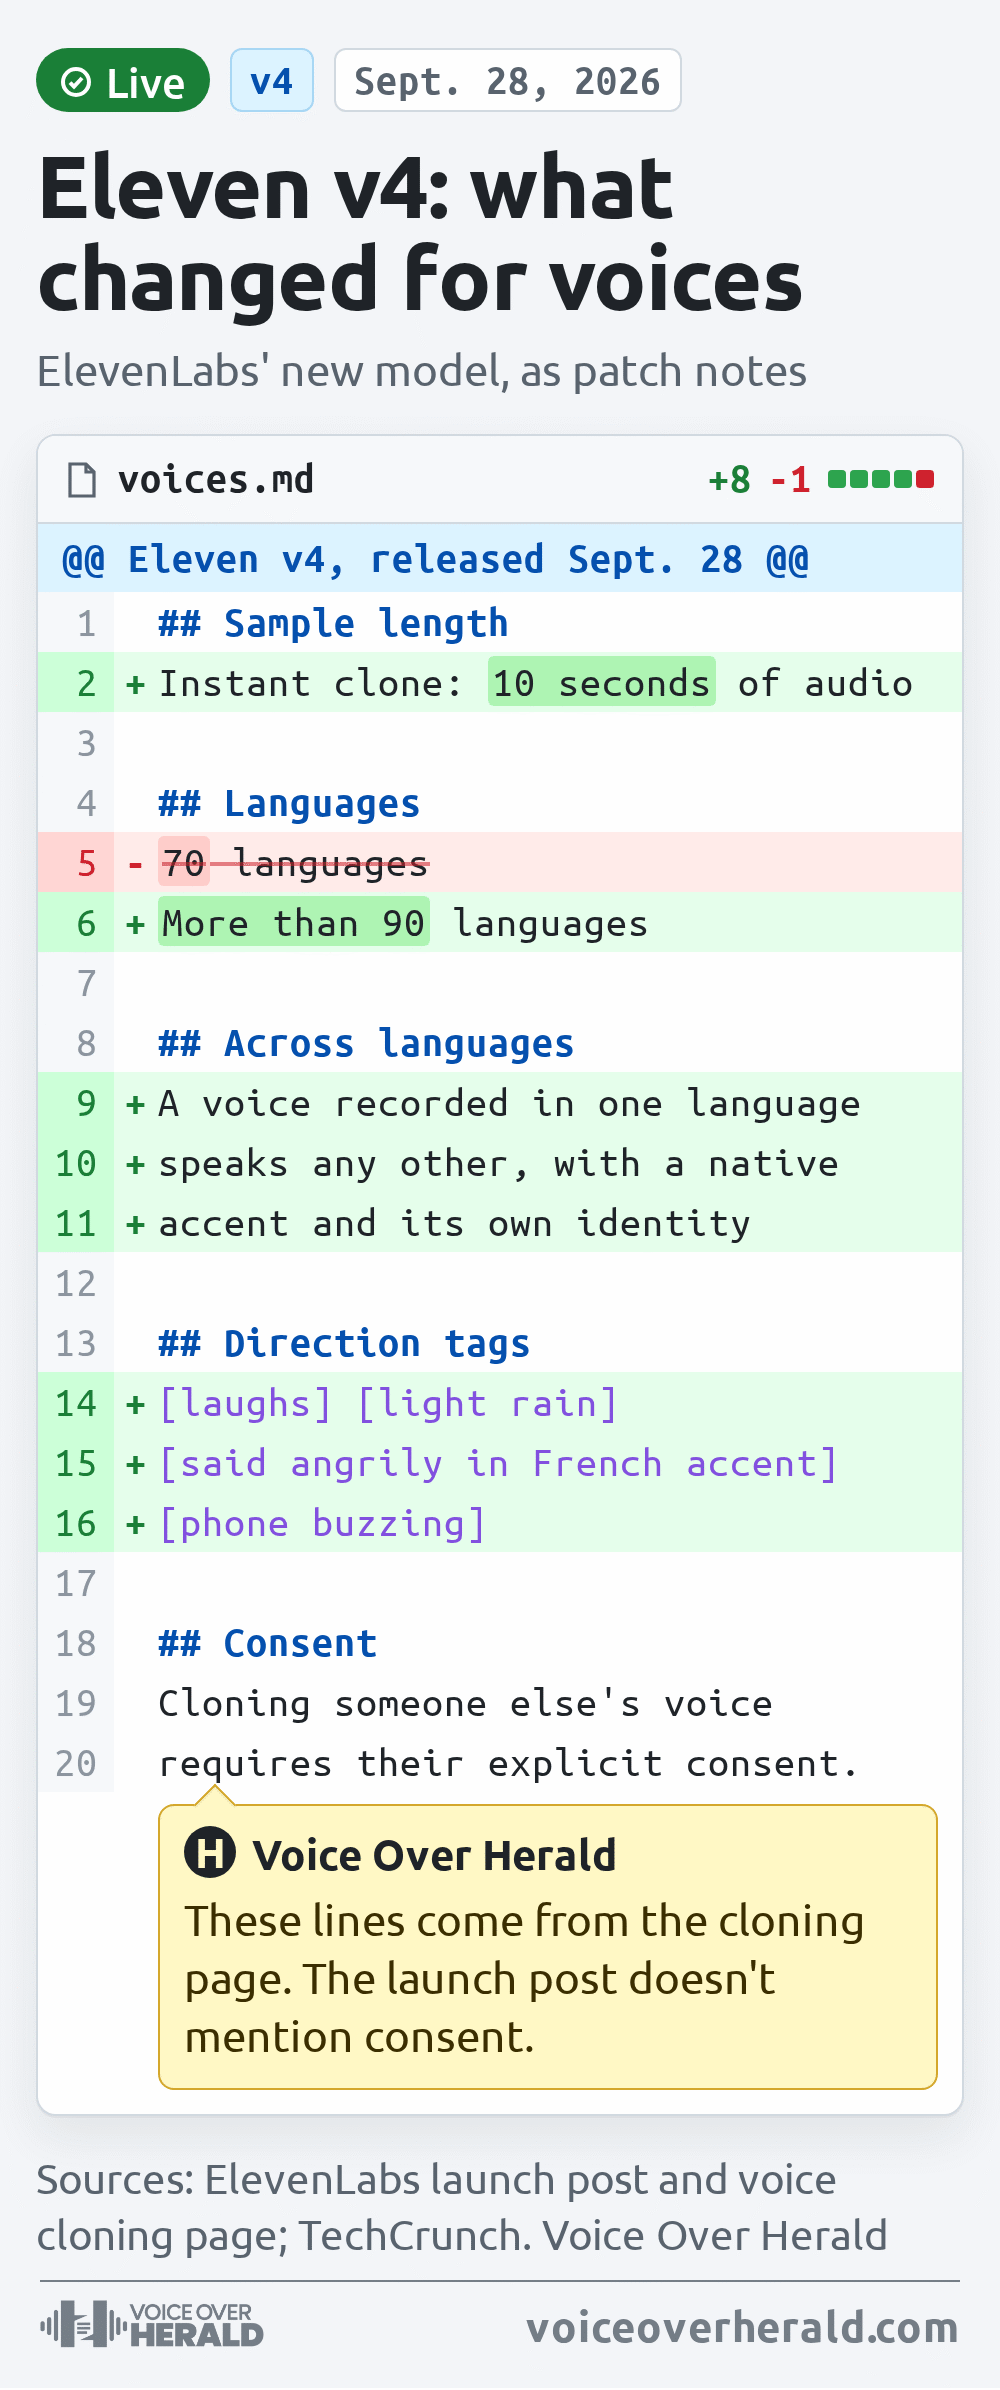Viewport: 1000px width, 2390px height.
Task: Open voiceoverherald.com link
Action: coord(742,2327)
